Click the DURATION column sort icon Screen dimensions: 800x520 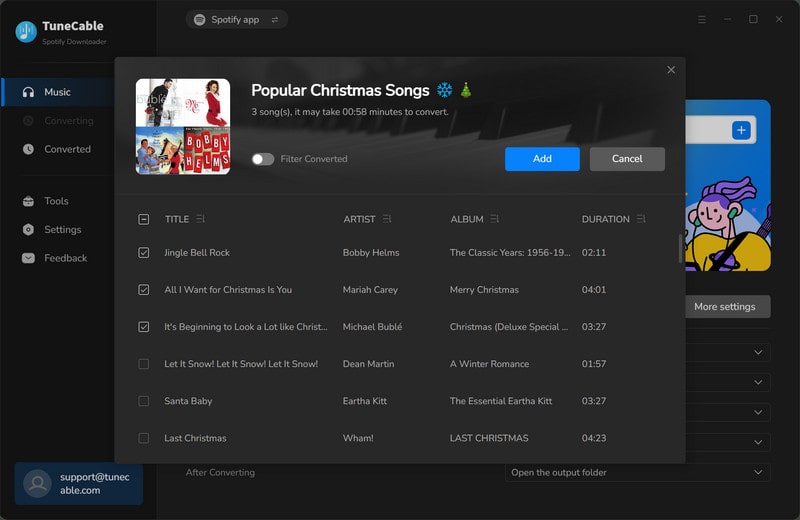pos(641,219)
